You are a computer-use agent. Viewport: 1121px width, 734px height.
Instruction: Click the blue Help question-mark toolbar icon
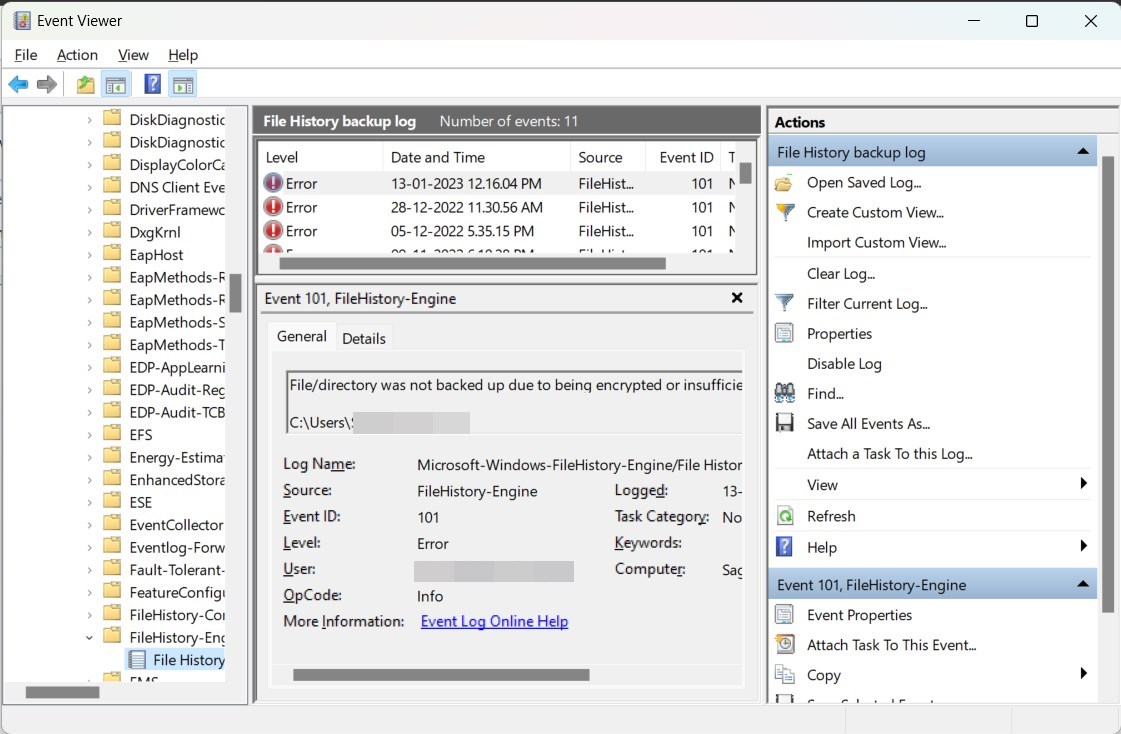pos(152,84)
